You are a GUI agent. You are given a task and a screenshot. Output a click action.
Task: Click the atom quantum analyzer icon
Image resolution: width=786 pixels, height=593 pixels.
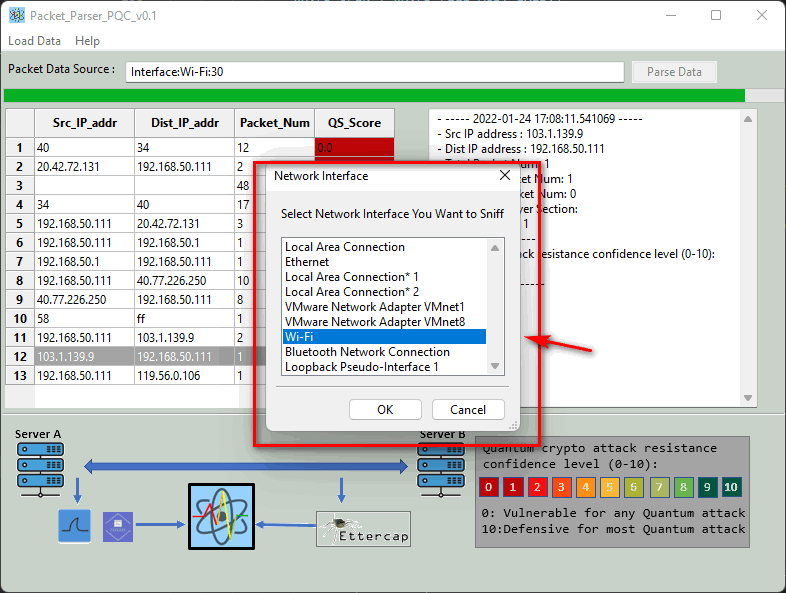(221, 516)
